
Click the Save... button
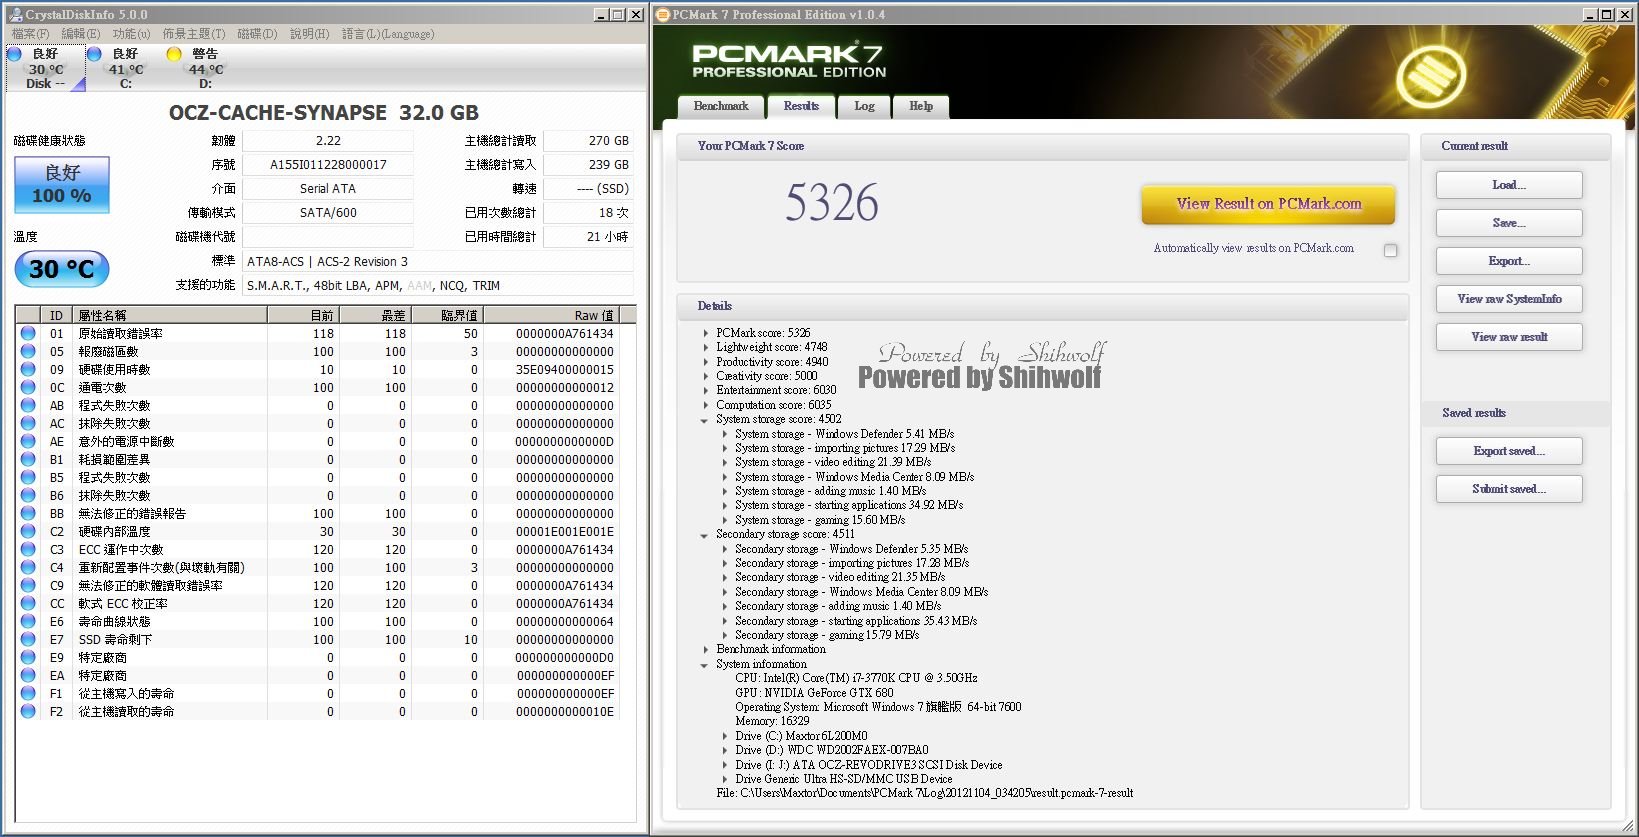point(1509,223)
